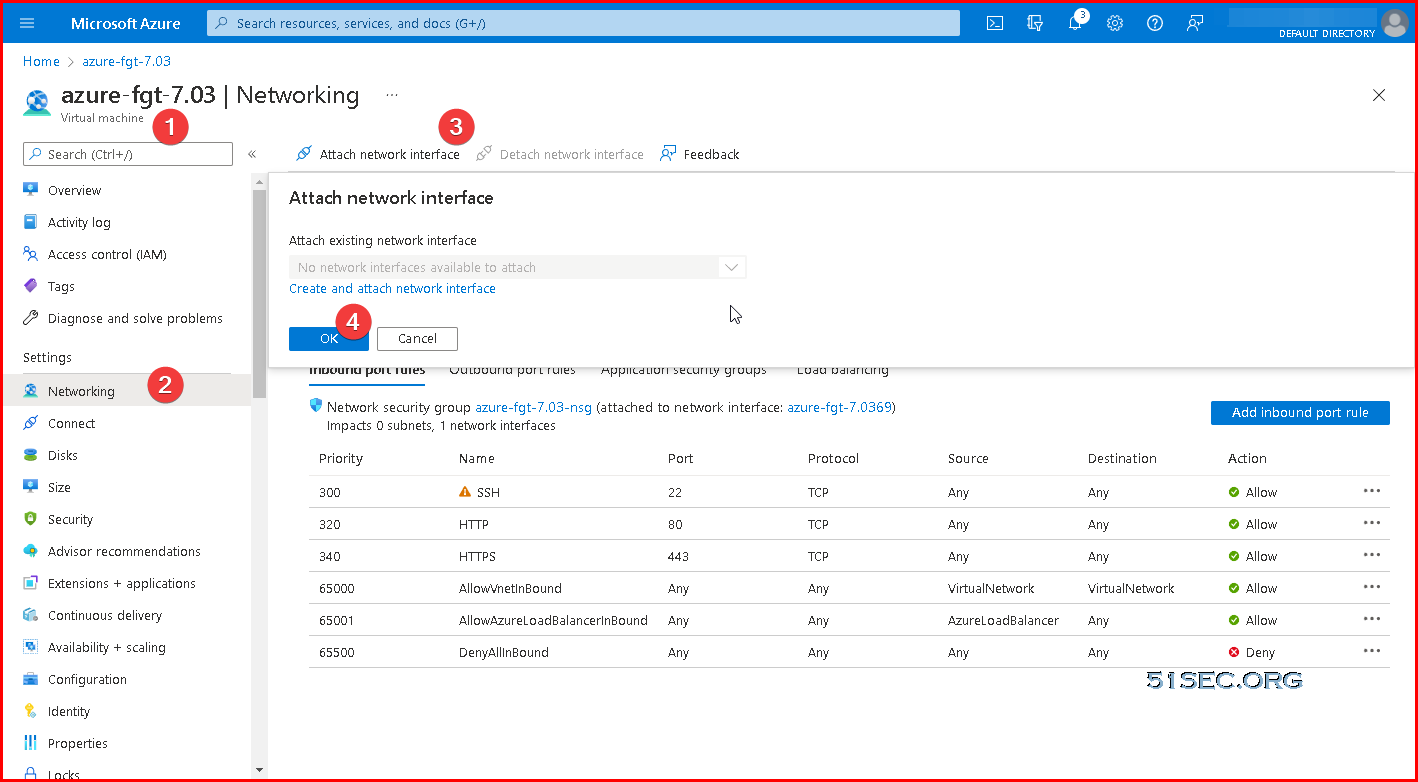
Task: Click the global search resources box
Action: [x=583, y=23]
